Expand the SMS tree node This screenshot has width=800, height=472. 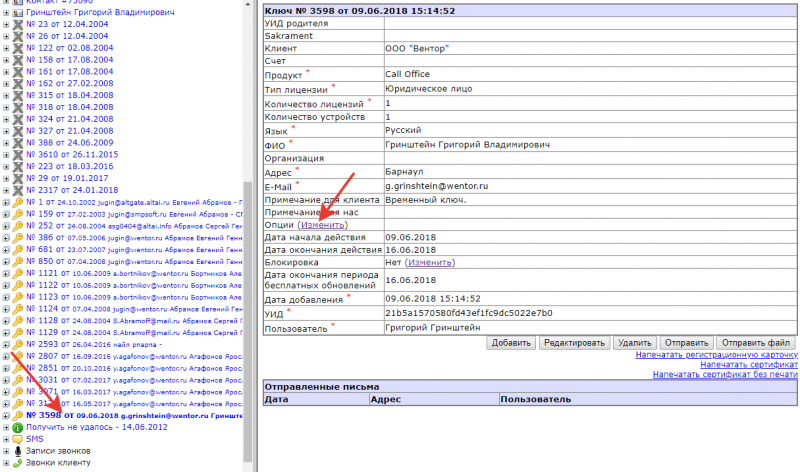[6, 439]
